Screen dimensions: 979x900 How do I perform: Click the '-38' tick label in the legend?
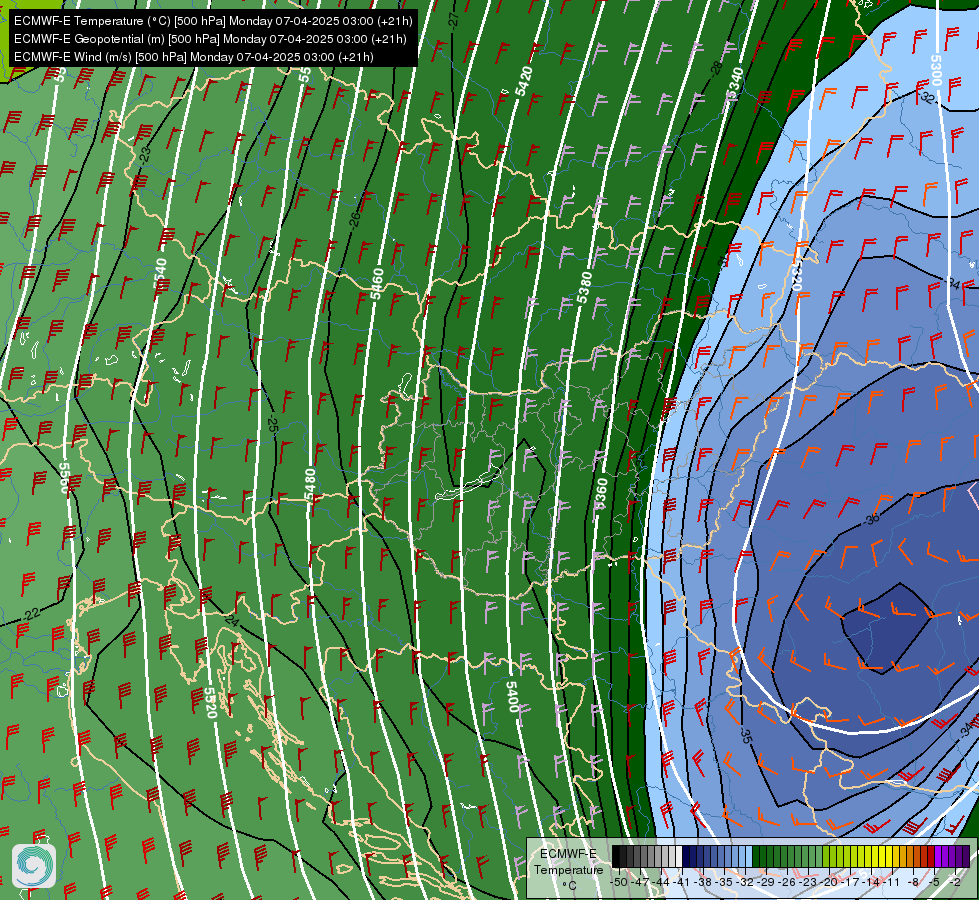[703, 883]
